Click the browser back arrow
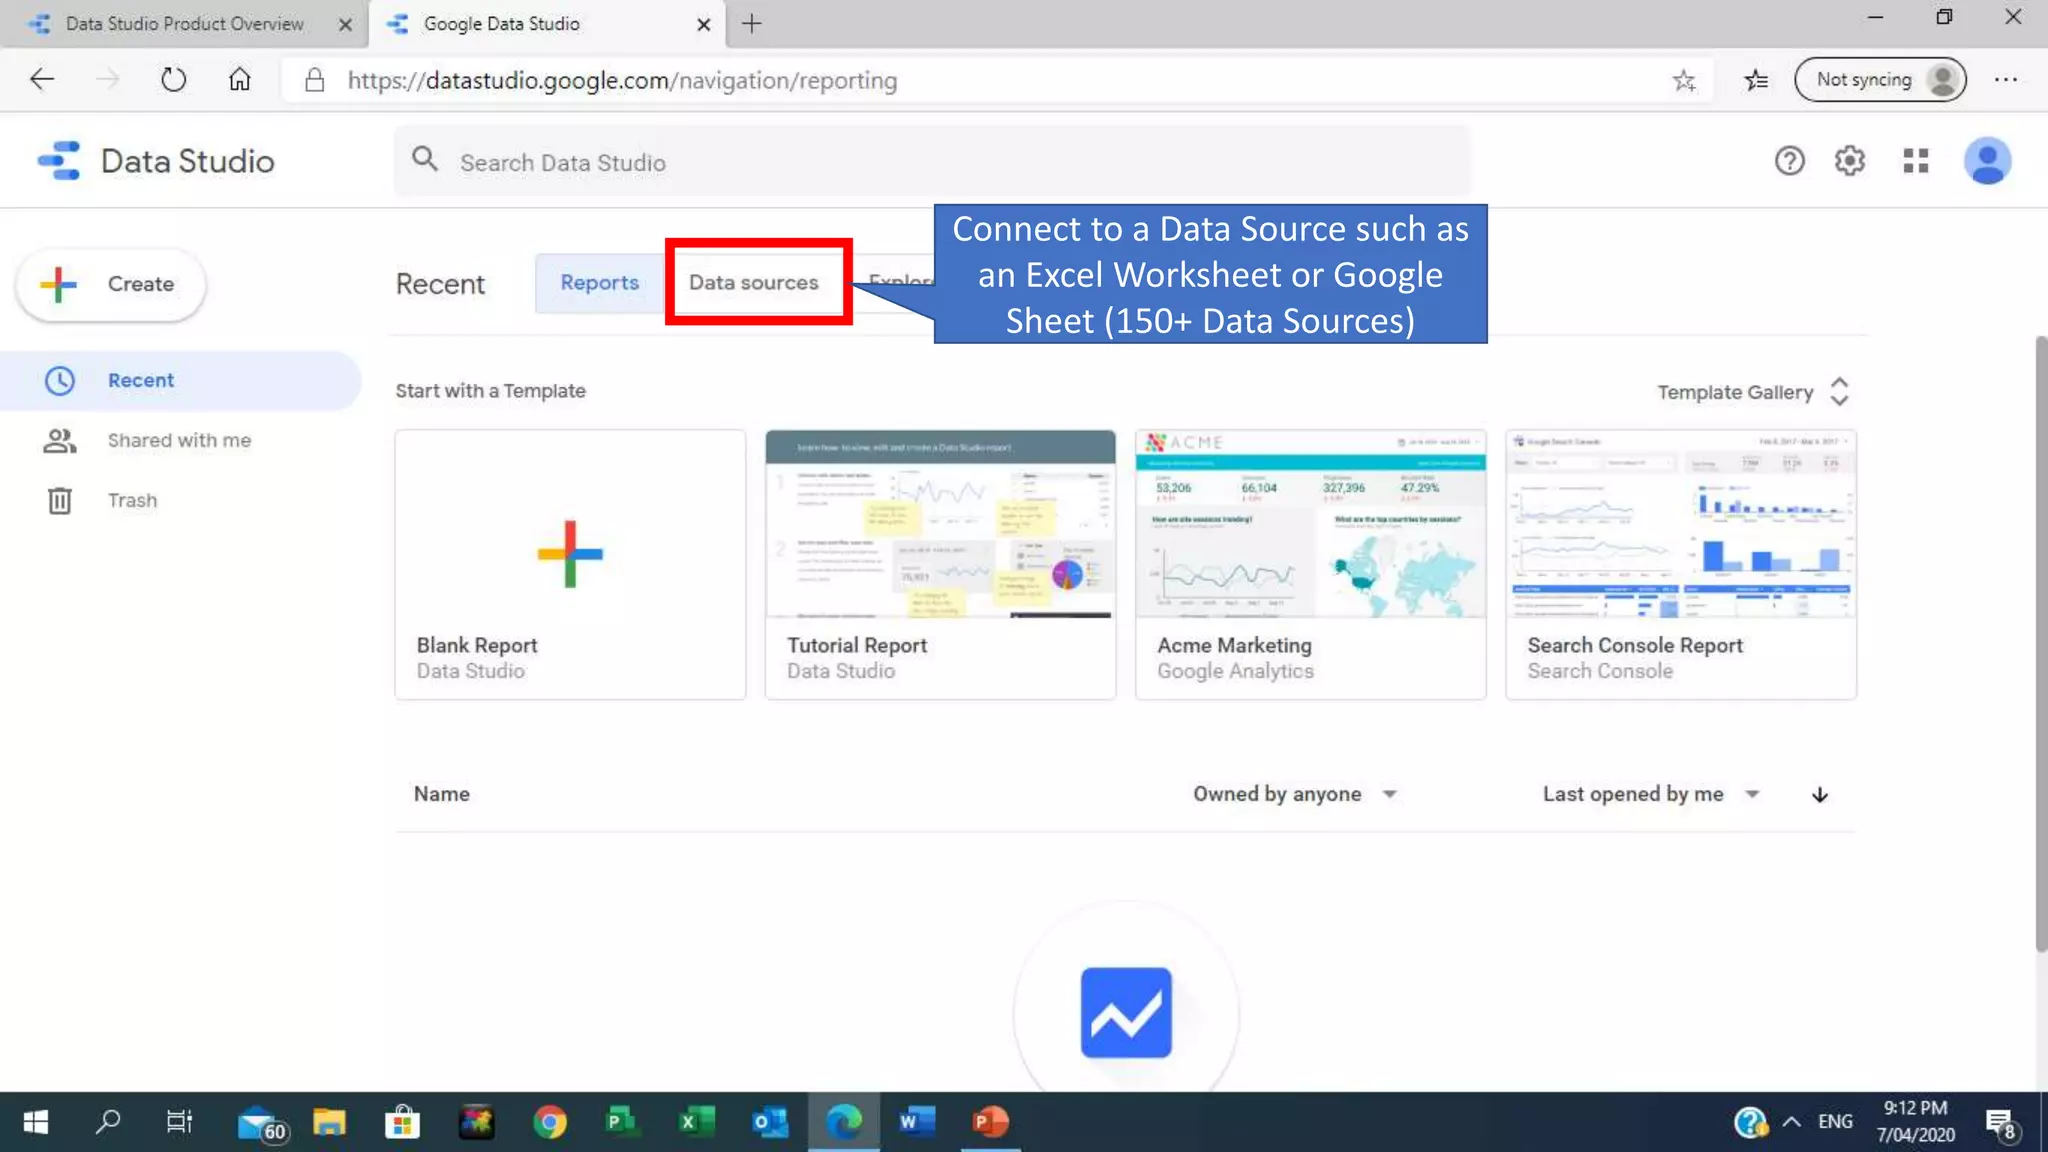Viewport: 2048px width, 1152px height. tap(42, 80)
